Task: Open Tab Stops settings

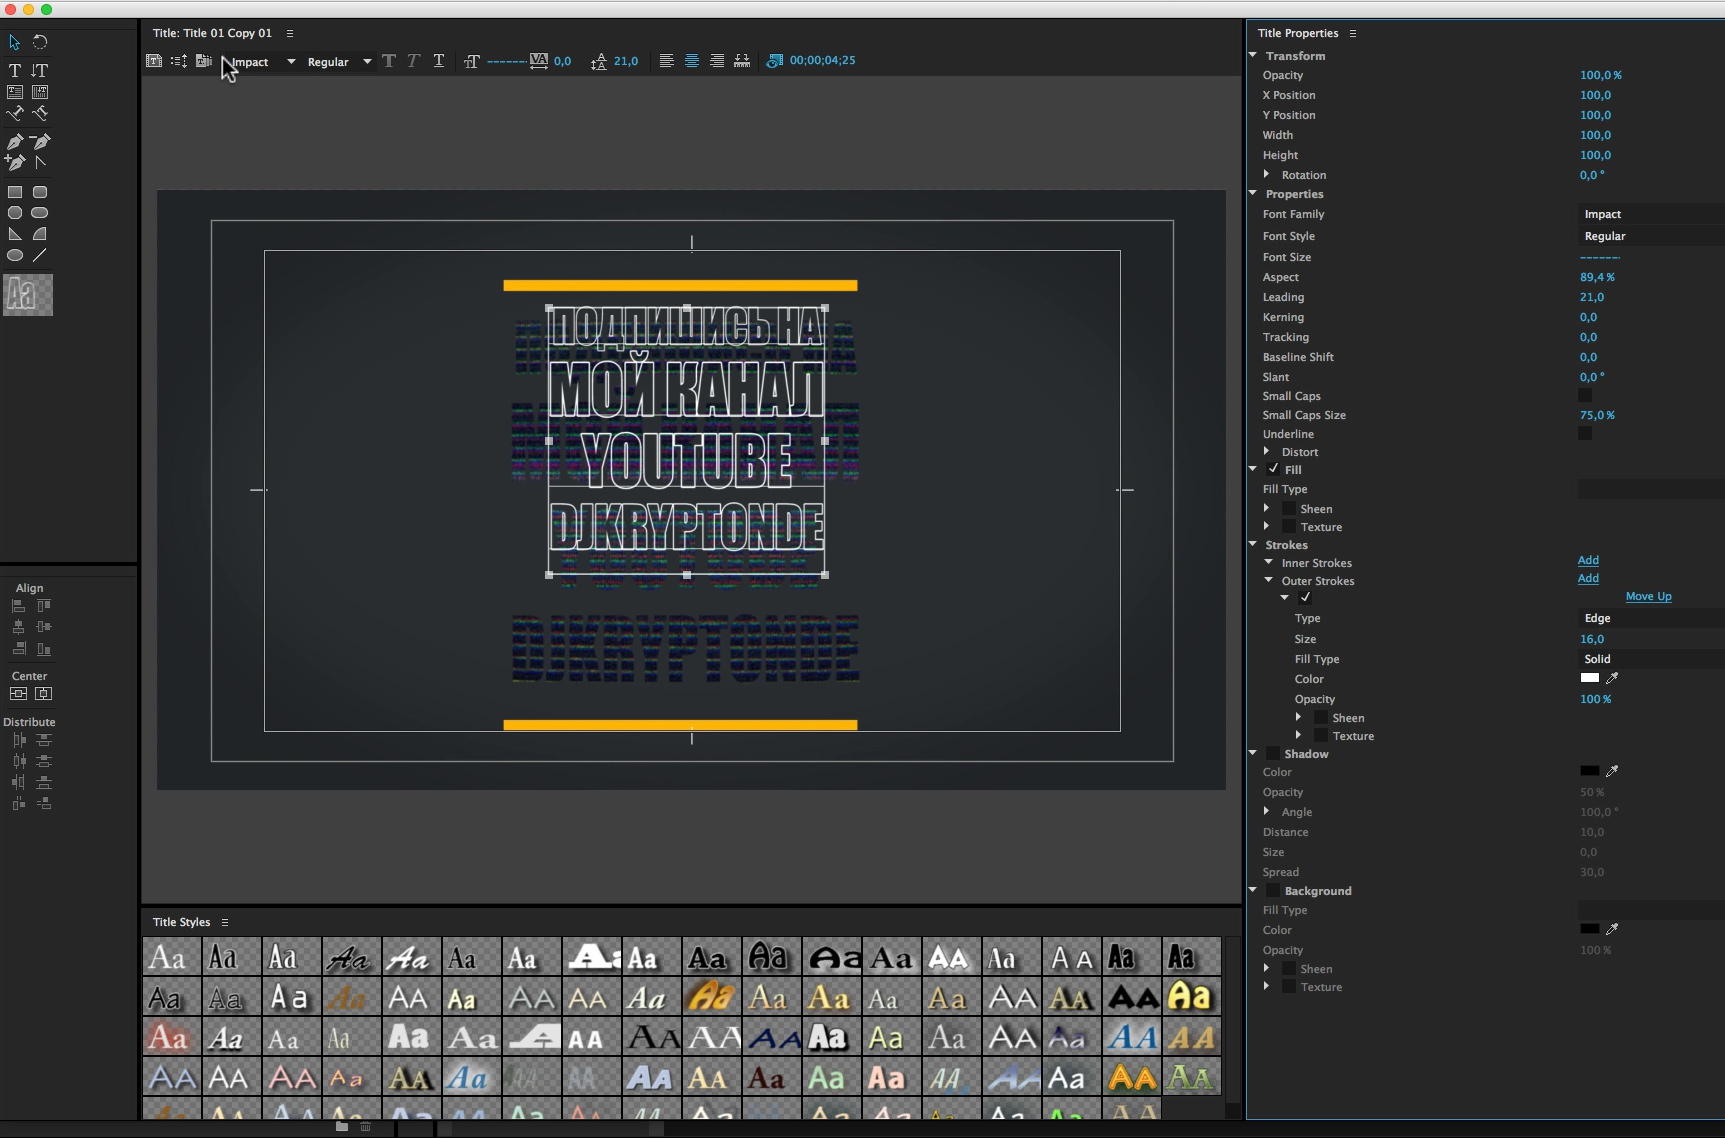Action: point(742,61)
